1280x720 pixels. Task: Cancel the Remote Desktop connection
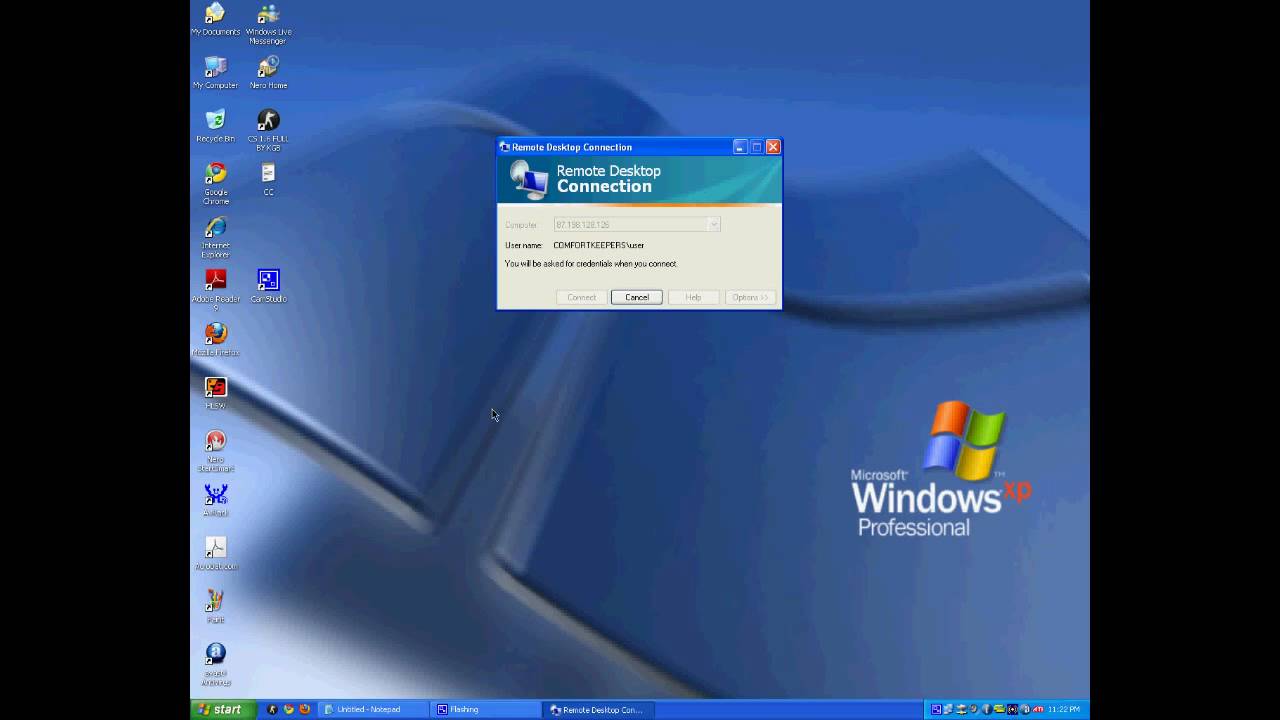coord(637,297)
